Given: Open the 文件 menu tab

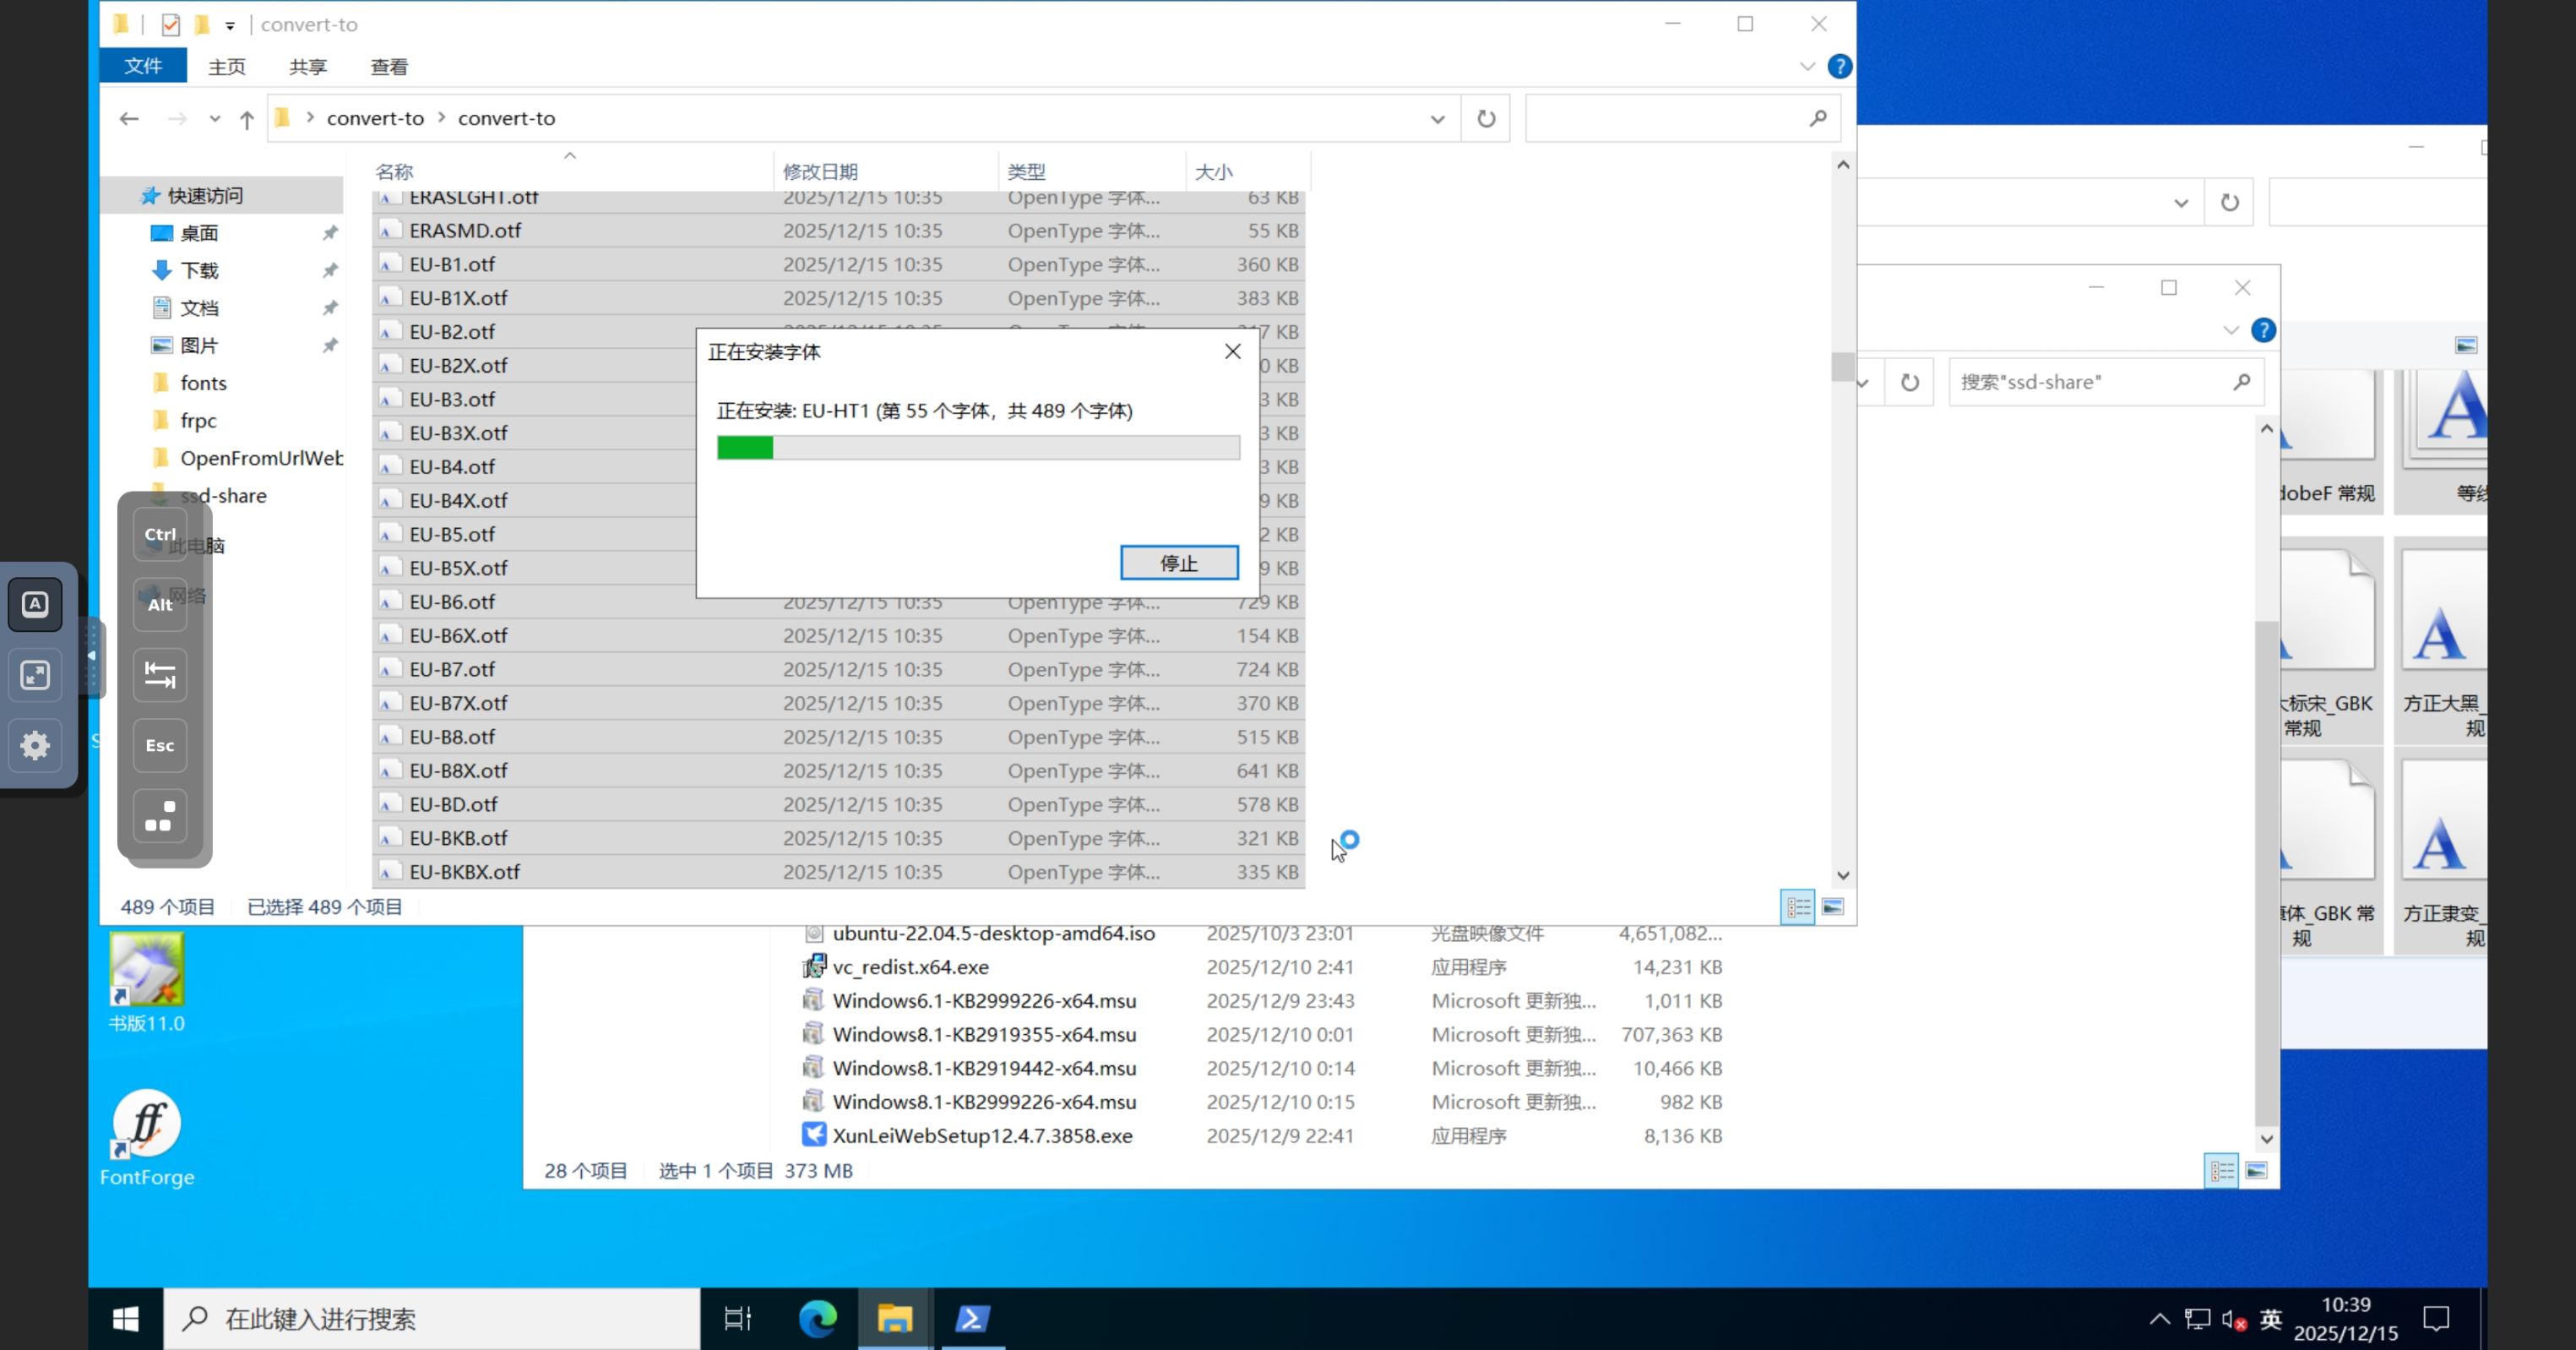Looking at the screenshot, I should coord(143,66).
